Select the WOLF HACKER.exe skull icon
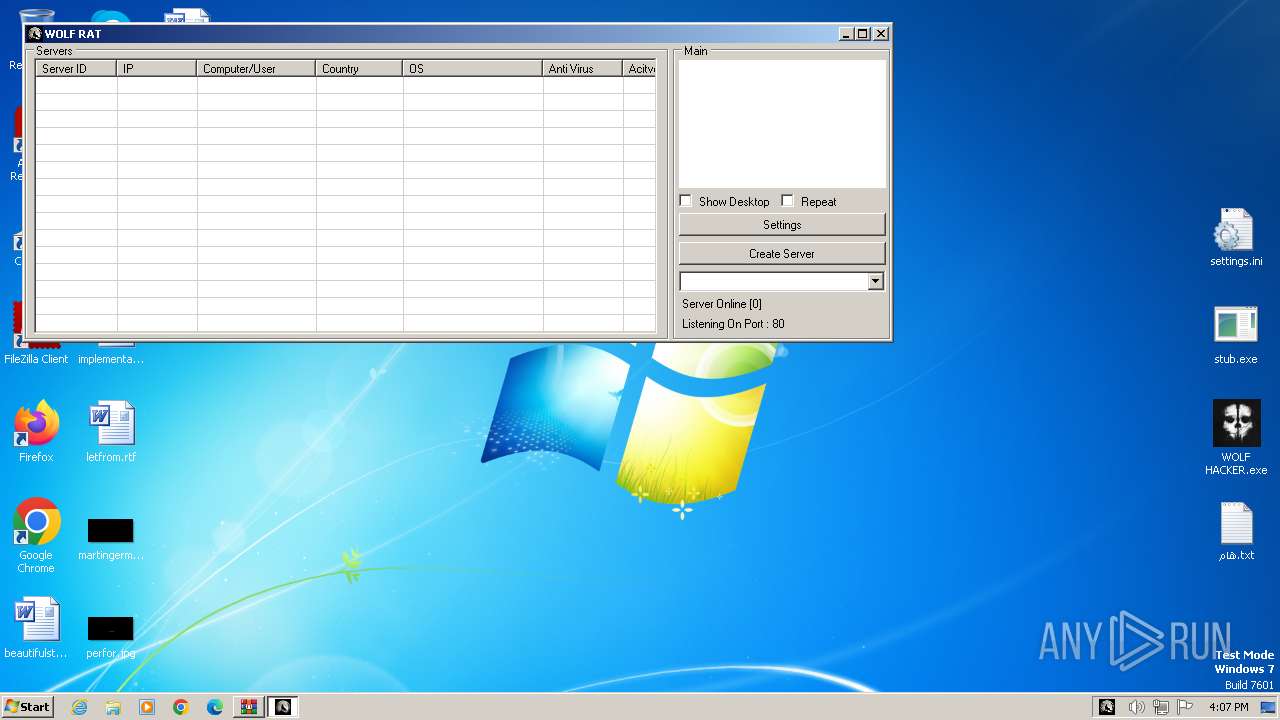This screenshot has height=720, width=1280. pos(1236,437)
